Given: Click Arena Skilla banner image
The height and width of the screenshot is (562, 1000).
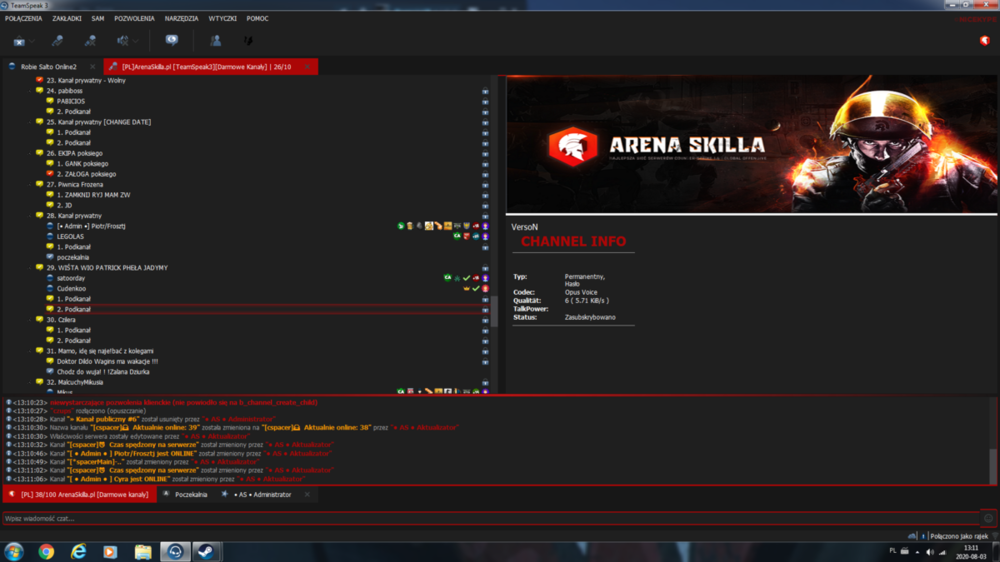Looking at the screenshot, I should (x=751, y=144).
